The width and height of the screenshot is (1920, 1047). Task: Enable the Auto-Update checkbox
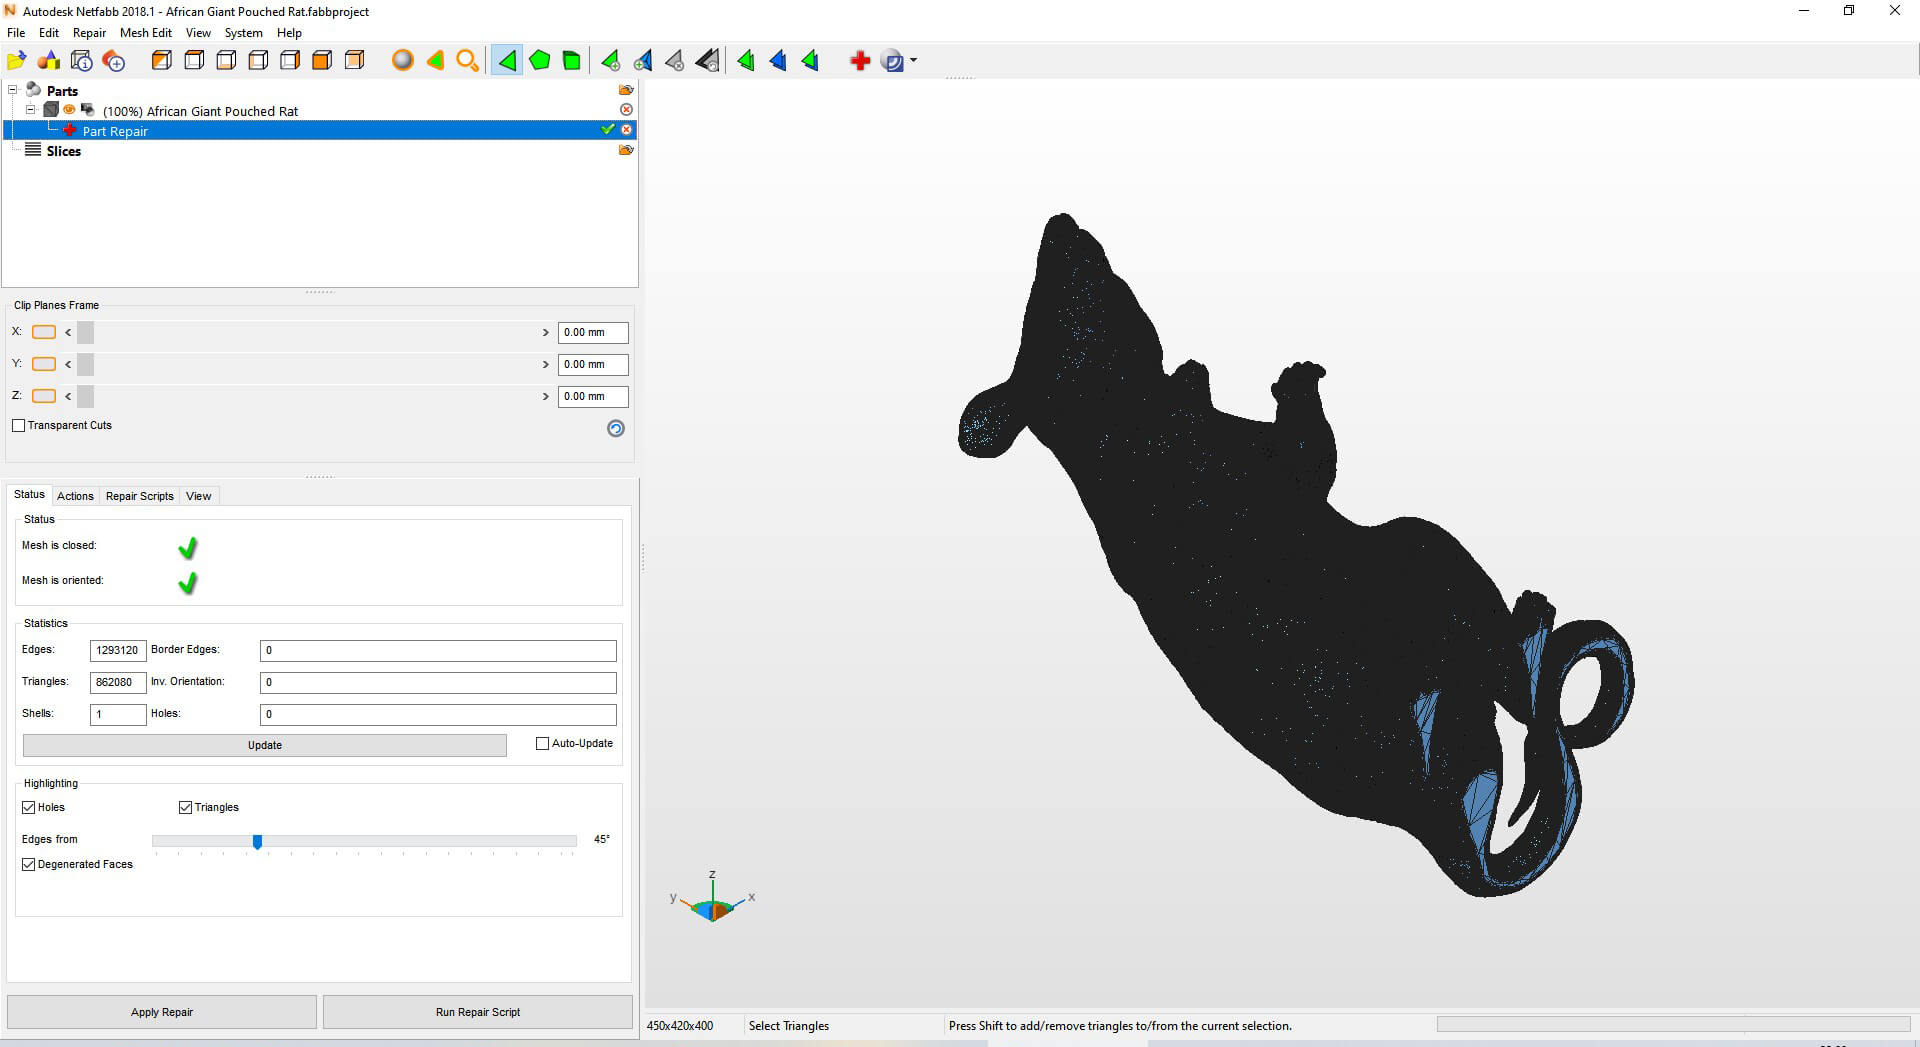click(543, 744)
